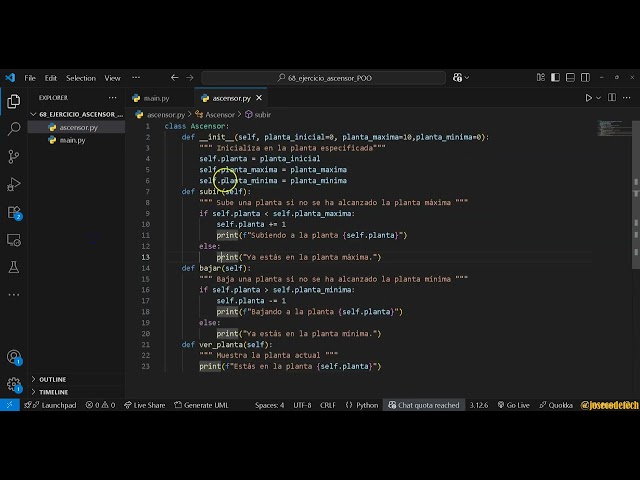640x480 pixels.
Task: Select Python interpreter 3.12.6
Action: coord(479,405)
